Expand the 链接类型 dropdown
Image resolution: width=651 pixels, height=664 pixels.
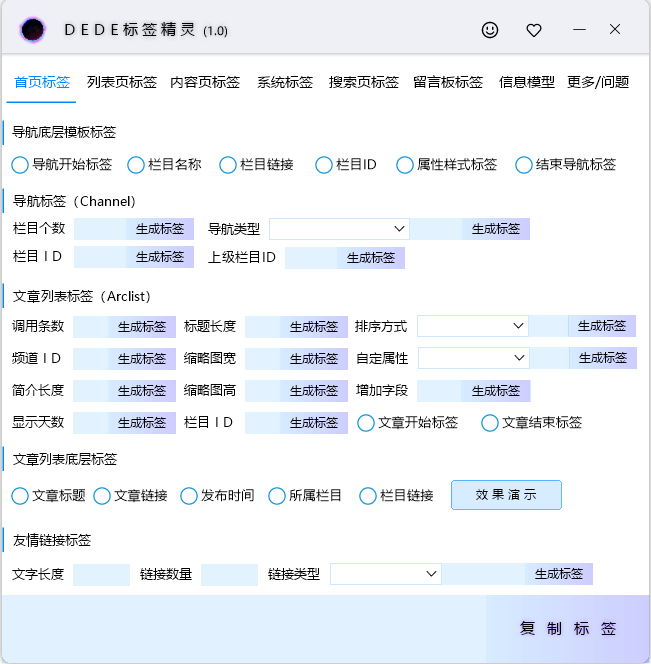pyautogui.click(x=385, y=574)
